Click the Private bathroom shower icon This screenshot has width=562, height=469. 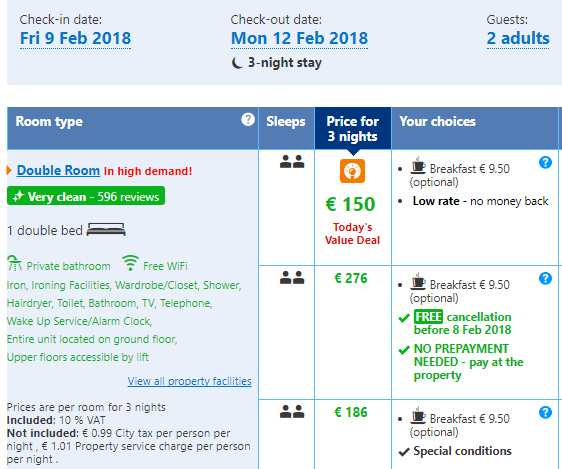(14, 263)
